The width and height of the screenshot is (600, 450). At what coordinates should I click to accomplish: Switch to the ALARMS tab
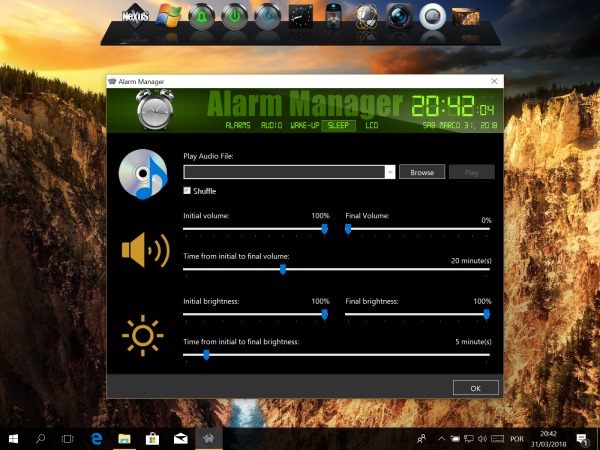237,126
